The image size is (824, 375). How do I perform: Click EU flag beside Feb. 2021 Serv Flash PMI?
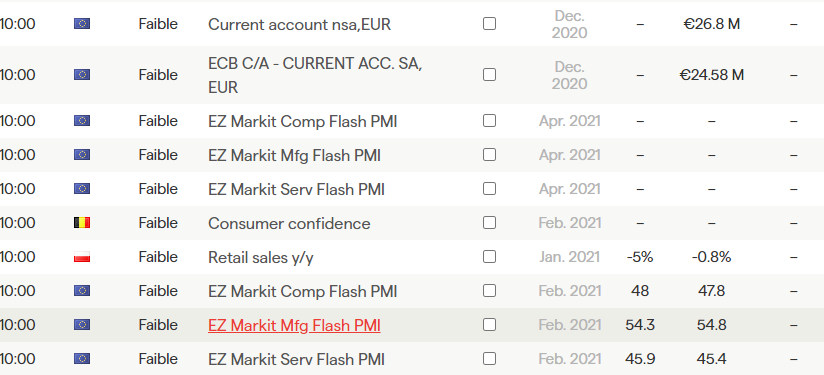click(82, 359)
